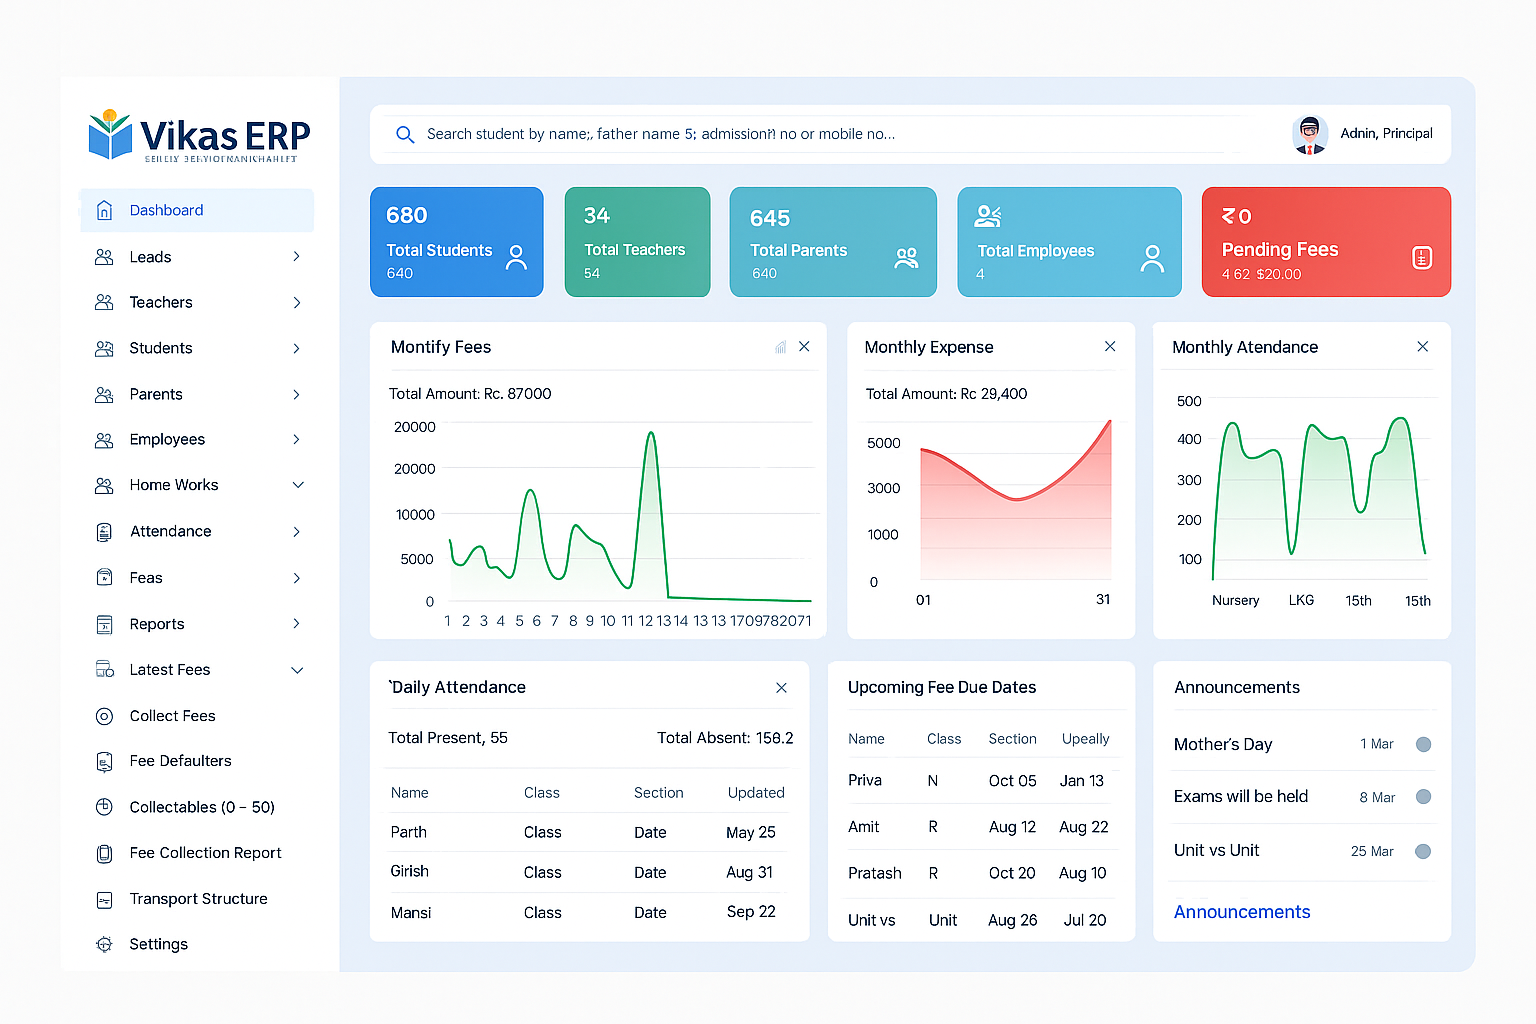Image resolution: width=1536 pixels, height=1024 pixels.
Task: Expand the Leads menu chevron
Action: tap(296, 257)
